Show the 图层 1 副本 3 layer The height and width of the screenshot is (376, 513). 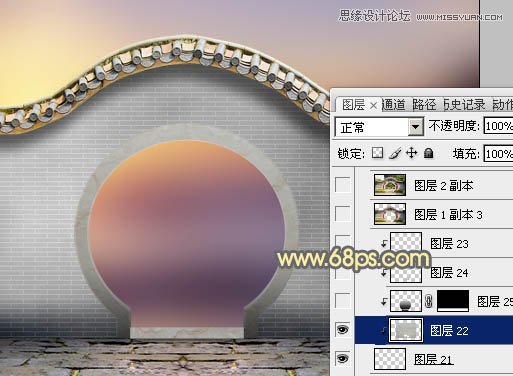[343, 214]
